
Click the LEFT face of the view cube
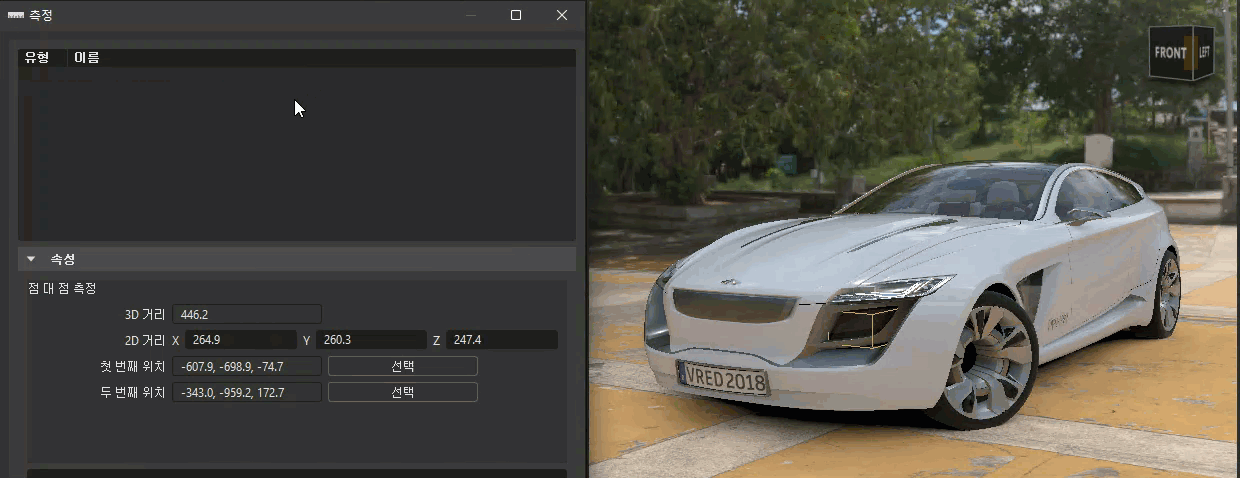tap(1203, 50)
